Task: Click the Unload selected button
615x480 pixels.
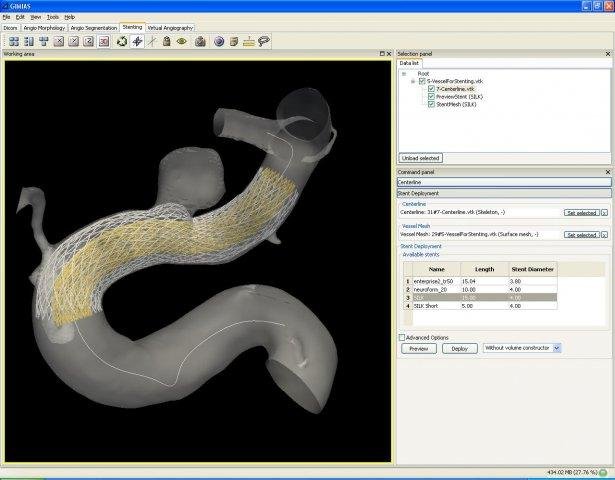Action: pyautogui.click(x=420, y=158)
